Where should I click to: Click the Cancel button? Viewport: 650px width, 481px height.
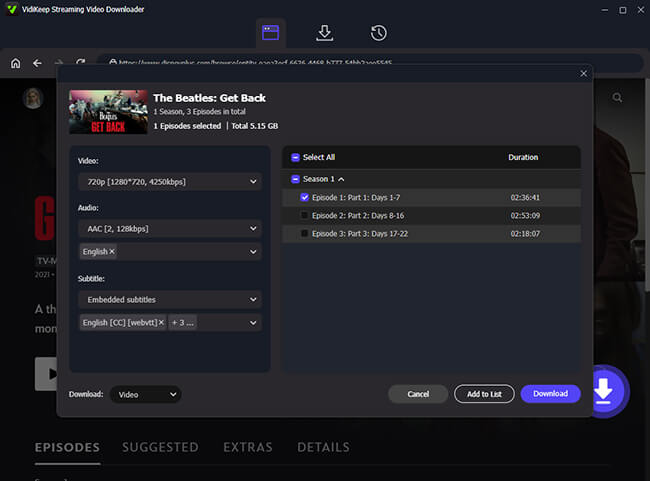click(418, 394)
